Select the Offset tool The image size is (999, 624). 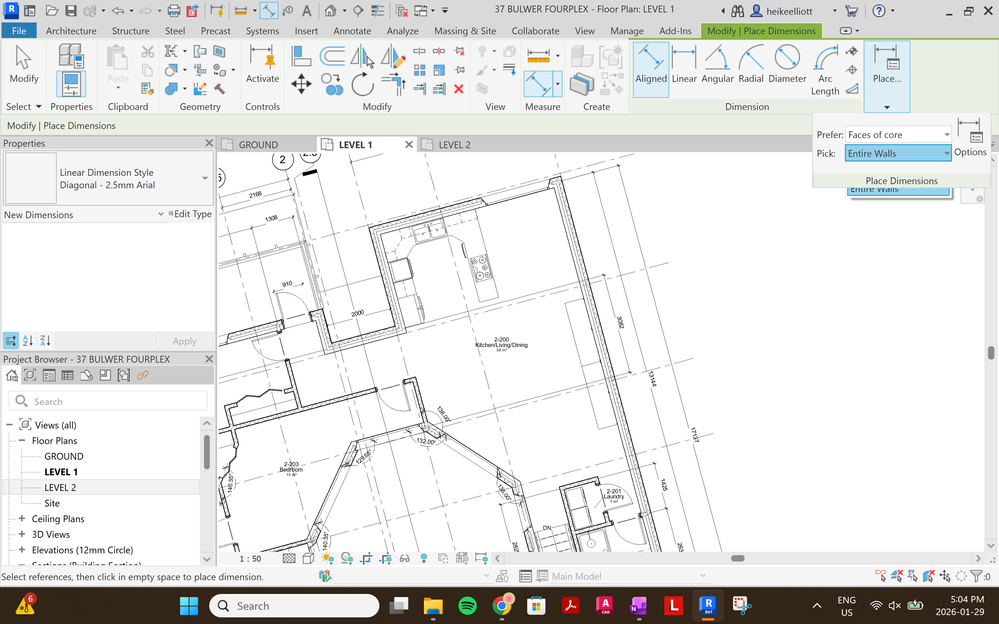coord(331,56)
